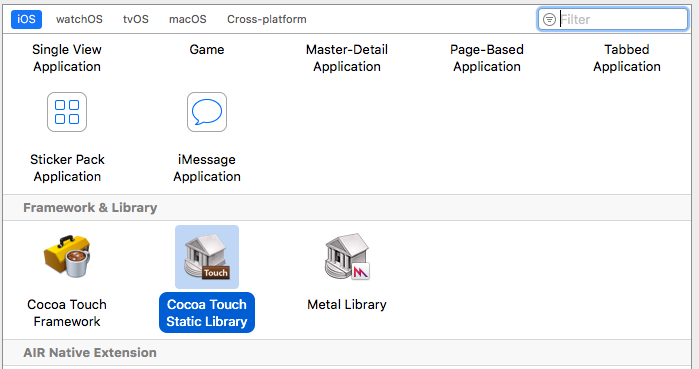Click the filter icon in the search field
Image resolution: width=699 pixels, height=369 pixels.
549,20
